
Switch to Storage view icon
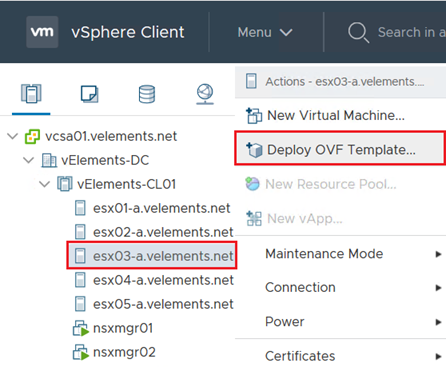pos(147,94)
